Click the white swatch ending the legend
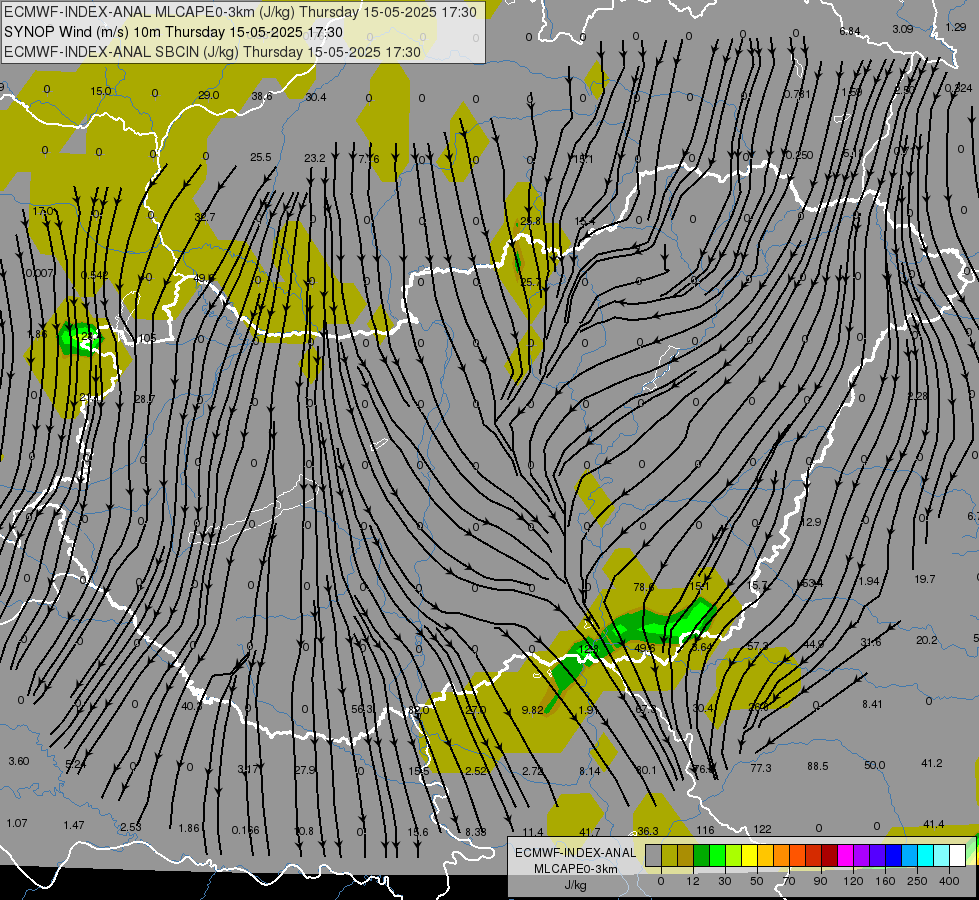 click(957, 854)
